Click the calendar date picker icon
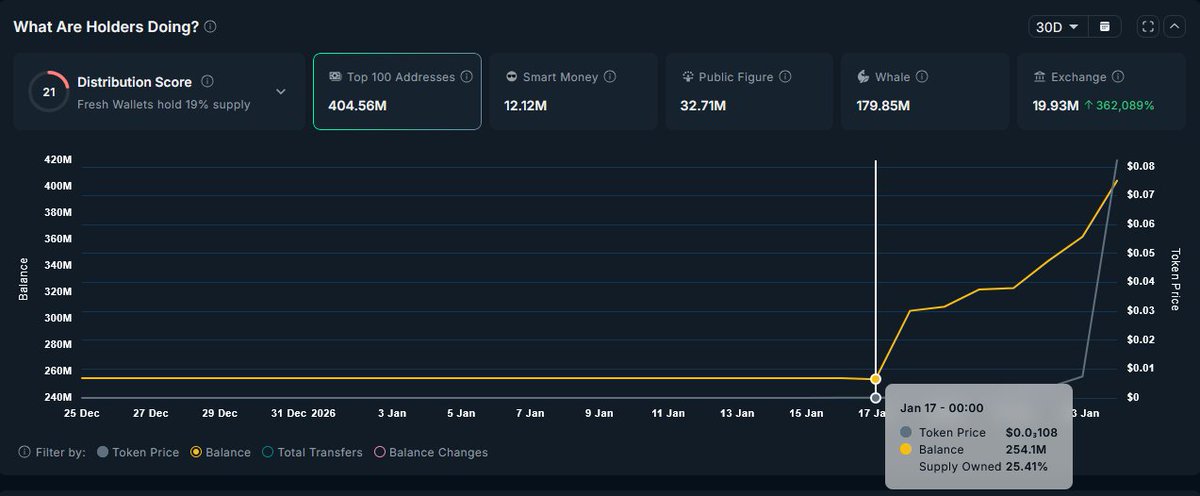The height and width of the screenshot is (496, 1200). (x=1105, y=27)
